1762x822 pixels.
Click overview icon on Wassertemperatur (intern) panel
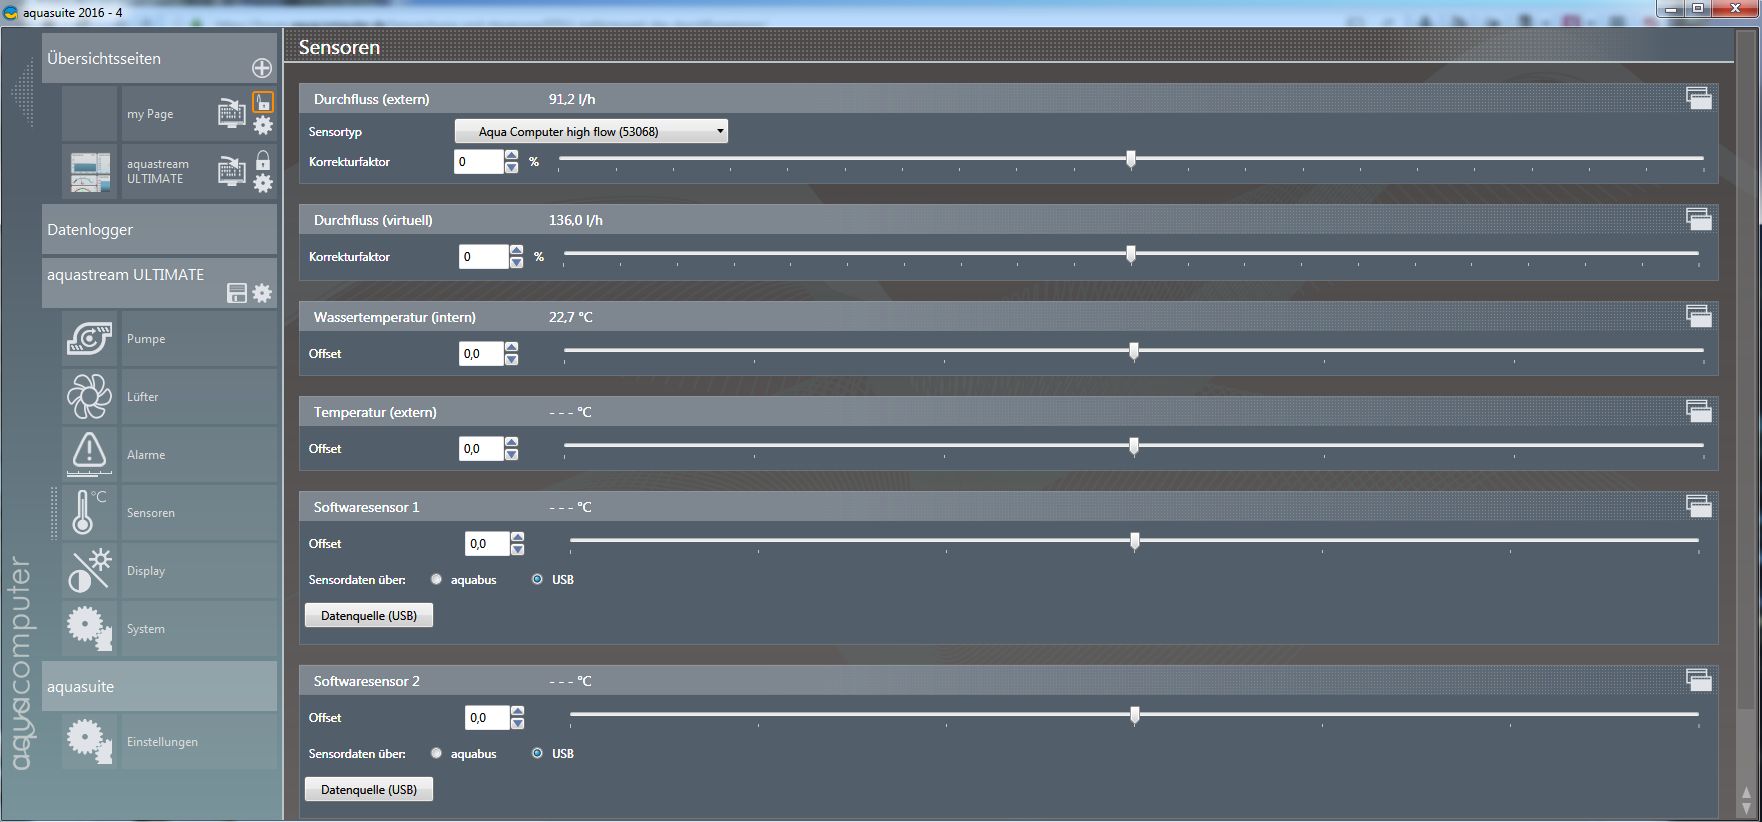(1699, 316)
